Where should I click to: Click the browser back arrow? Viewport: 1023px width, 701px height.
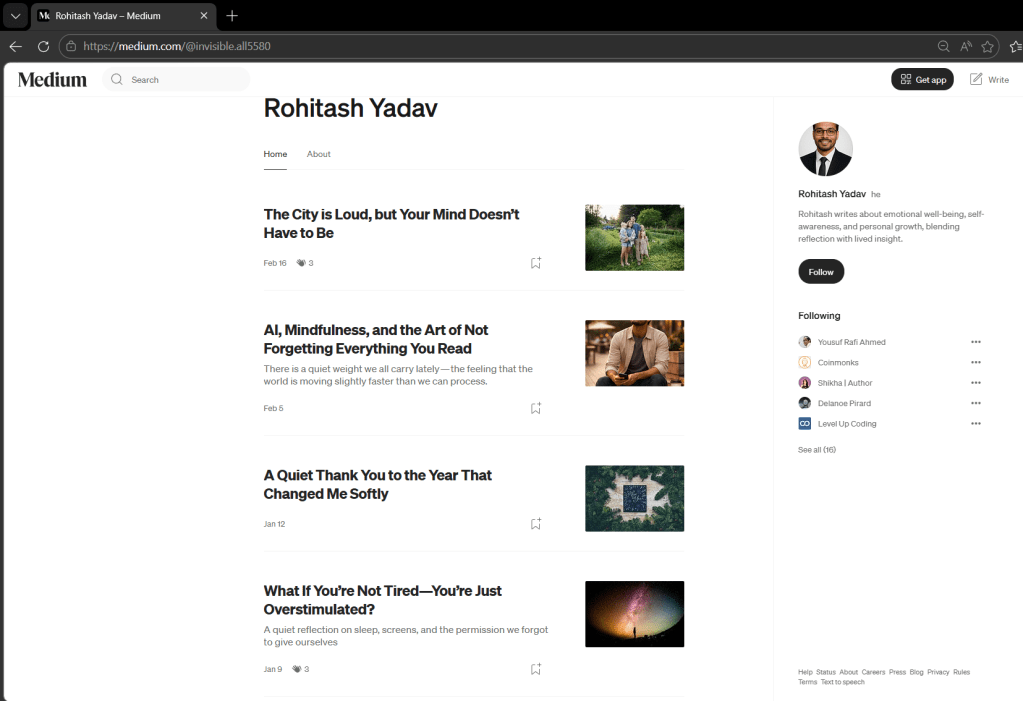click(15, 46)
